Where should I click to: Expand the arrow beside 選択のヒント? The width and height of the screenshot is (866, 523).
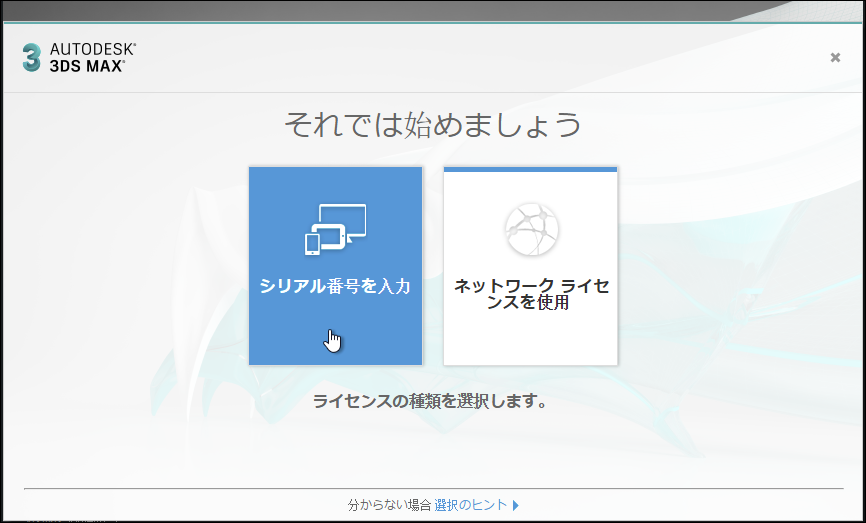516,506
